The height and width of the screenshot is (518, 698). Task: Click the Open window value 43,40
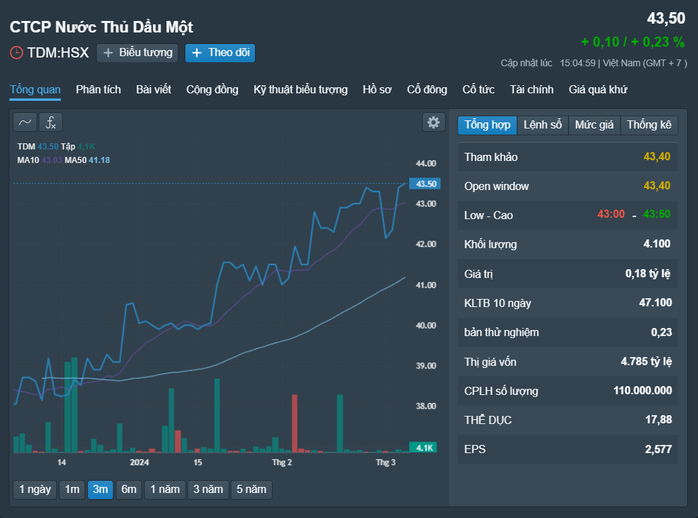[x=657, y=186]
